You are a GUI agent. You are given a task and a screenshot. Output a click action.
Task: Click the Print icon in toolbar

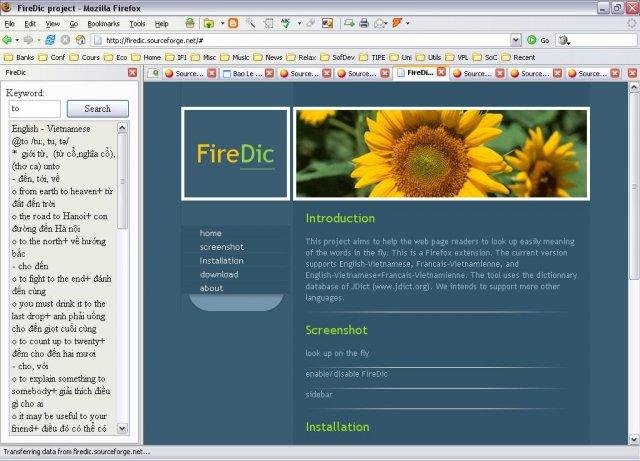click(x=364, y=23)
